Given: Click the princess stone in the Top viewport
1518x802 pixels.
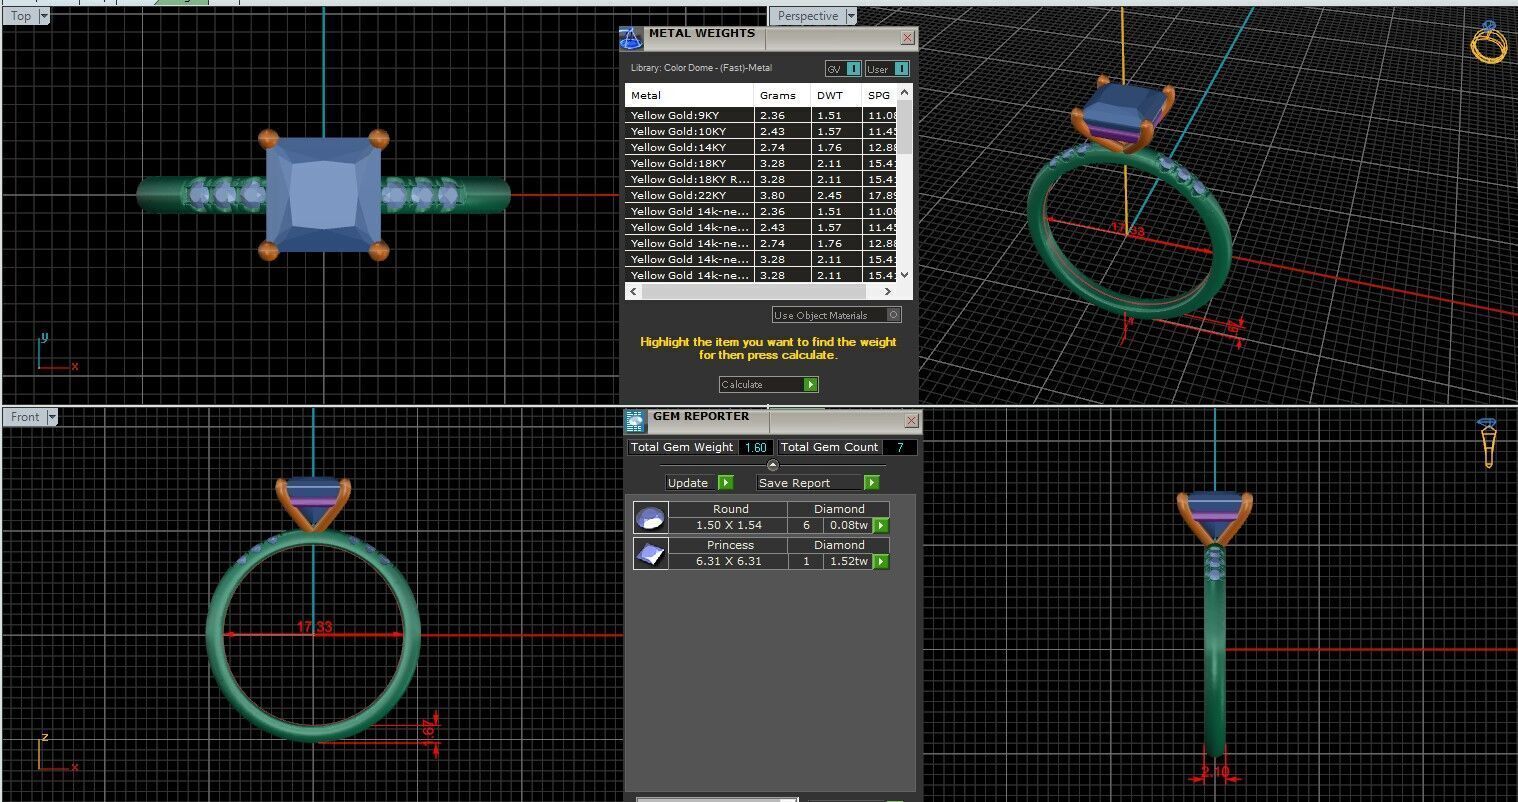Looking at the screenshot, I should [323, 195].
